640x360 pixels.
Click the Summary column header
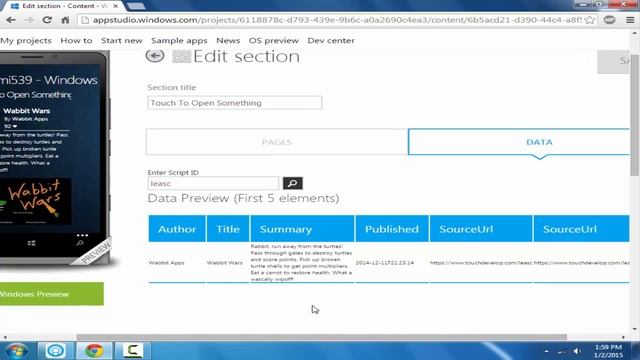tap(302, 229)
